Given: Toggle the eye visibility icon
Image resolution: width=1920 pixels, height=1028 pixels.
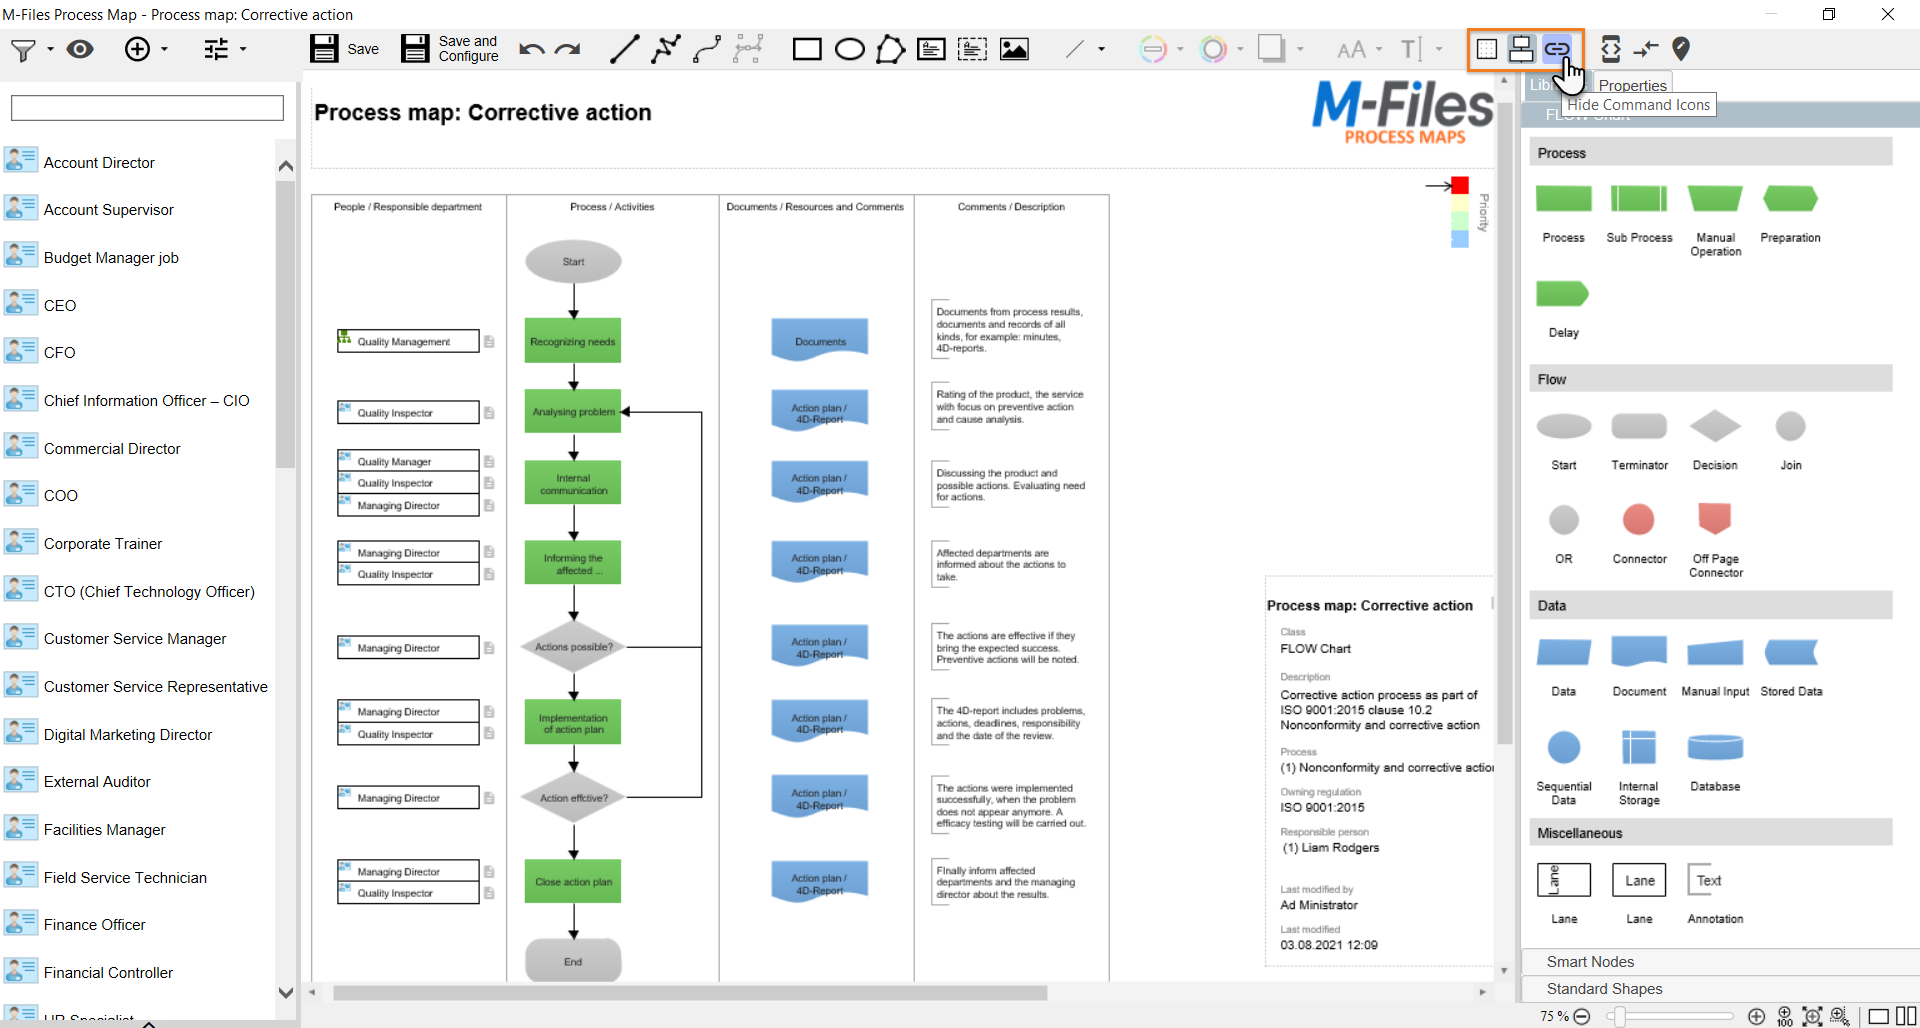Looking at the screenshot, I should click(x=80, y=49).
